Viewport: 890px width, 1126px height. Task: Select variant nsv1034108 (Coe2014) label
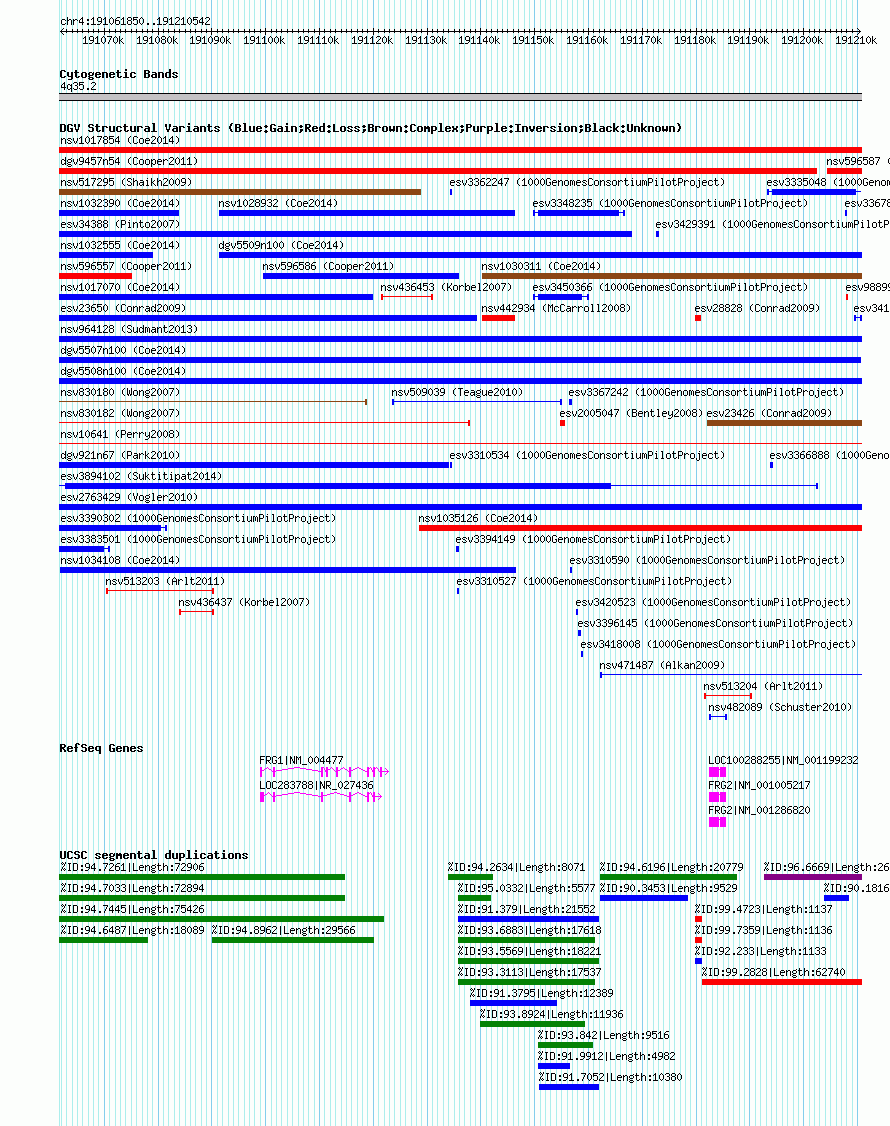[x=120, y=560]
